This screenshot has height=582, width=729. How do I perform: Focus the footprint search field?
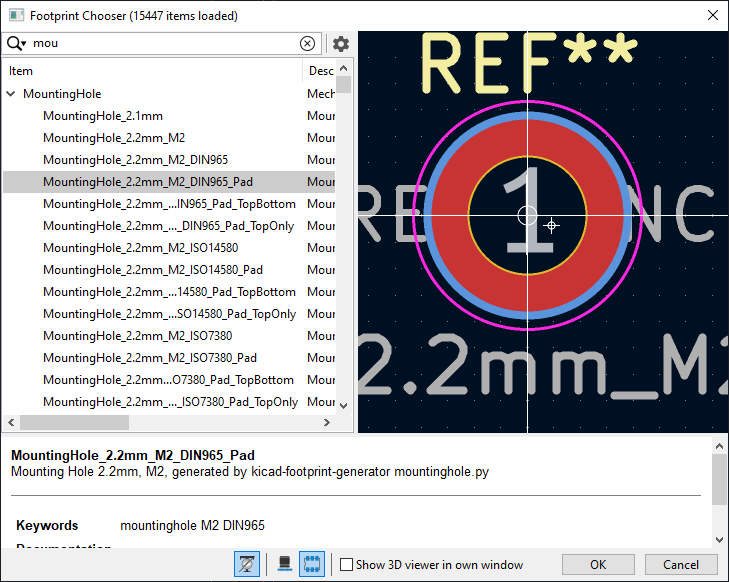coord(163,43)
